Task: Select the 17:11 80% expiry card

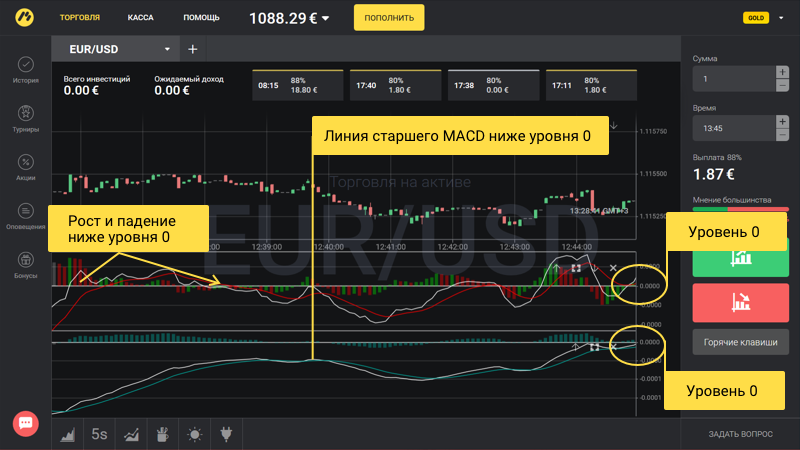Action: (x=591, y=85)
